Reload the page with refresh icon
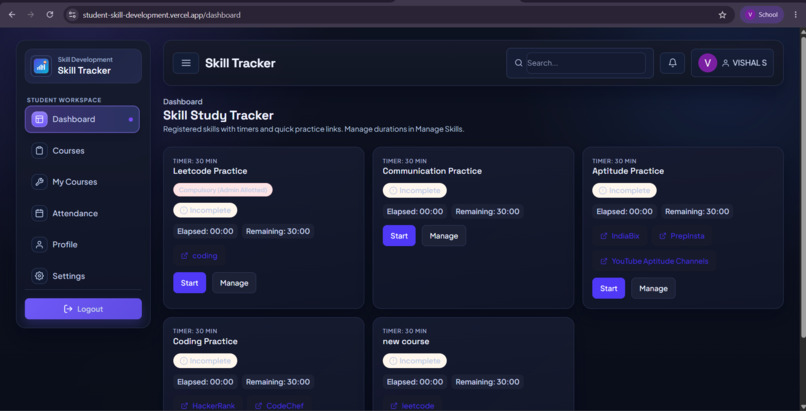Image resolution: width=806 pixels, height=411 pixels. (x=49, y=15)
